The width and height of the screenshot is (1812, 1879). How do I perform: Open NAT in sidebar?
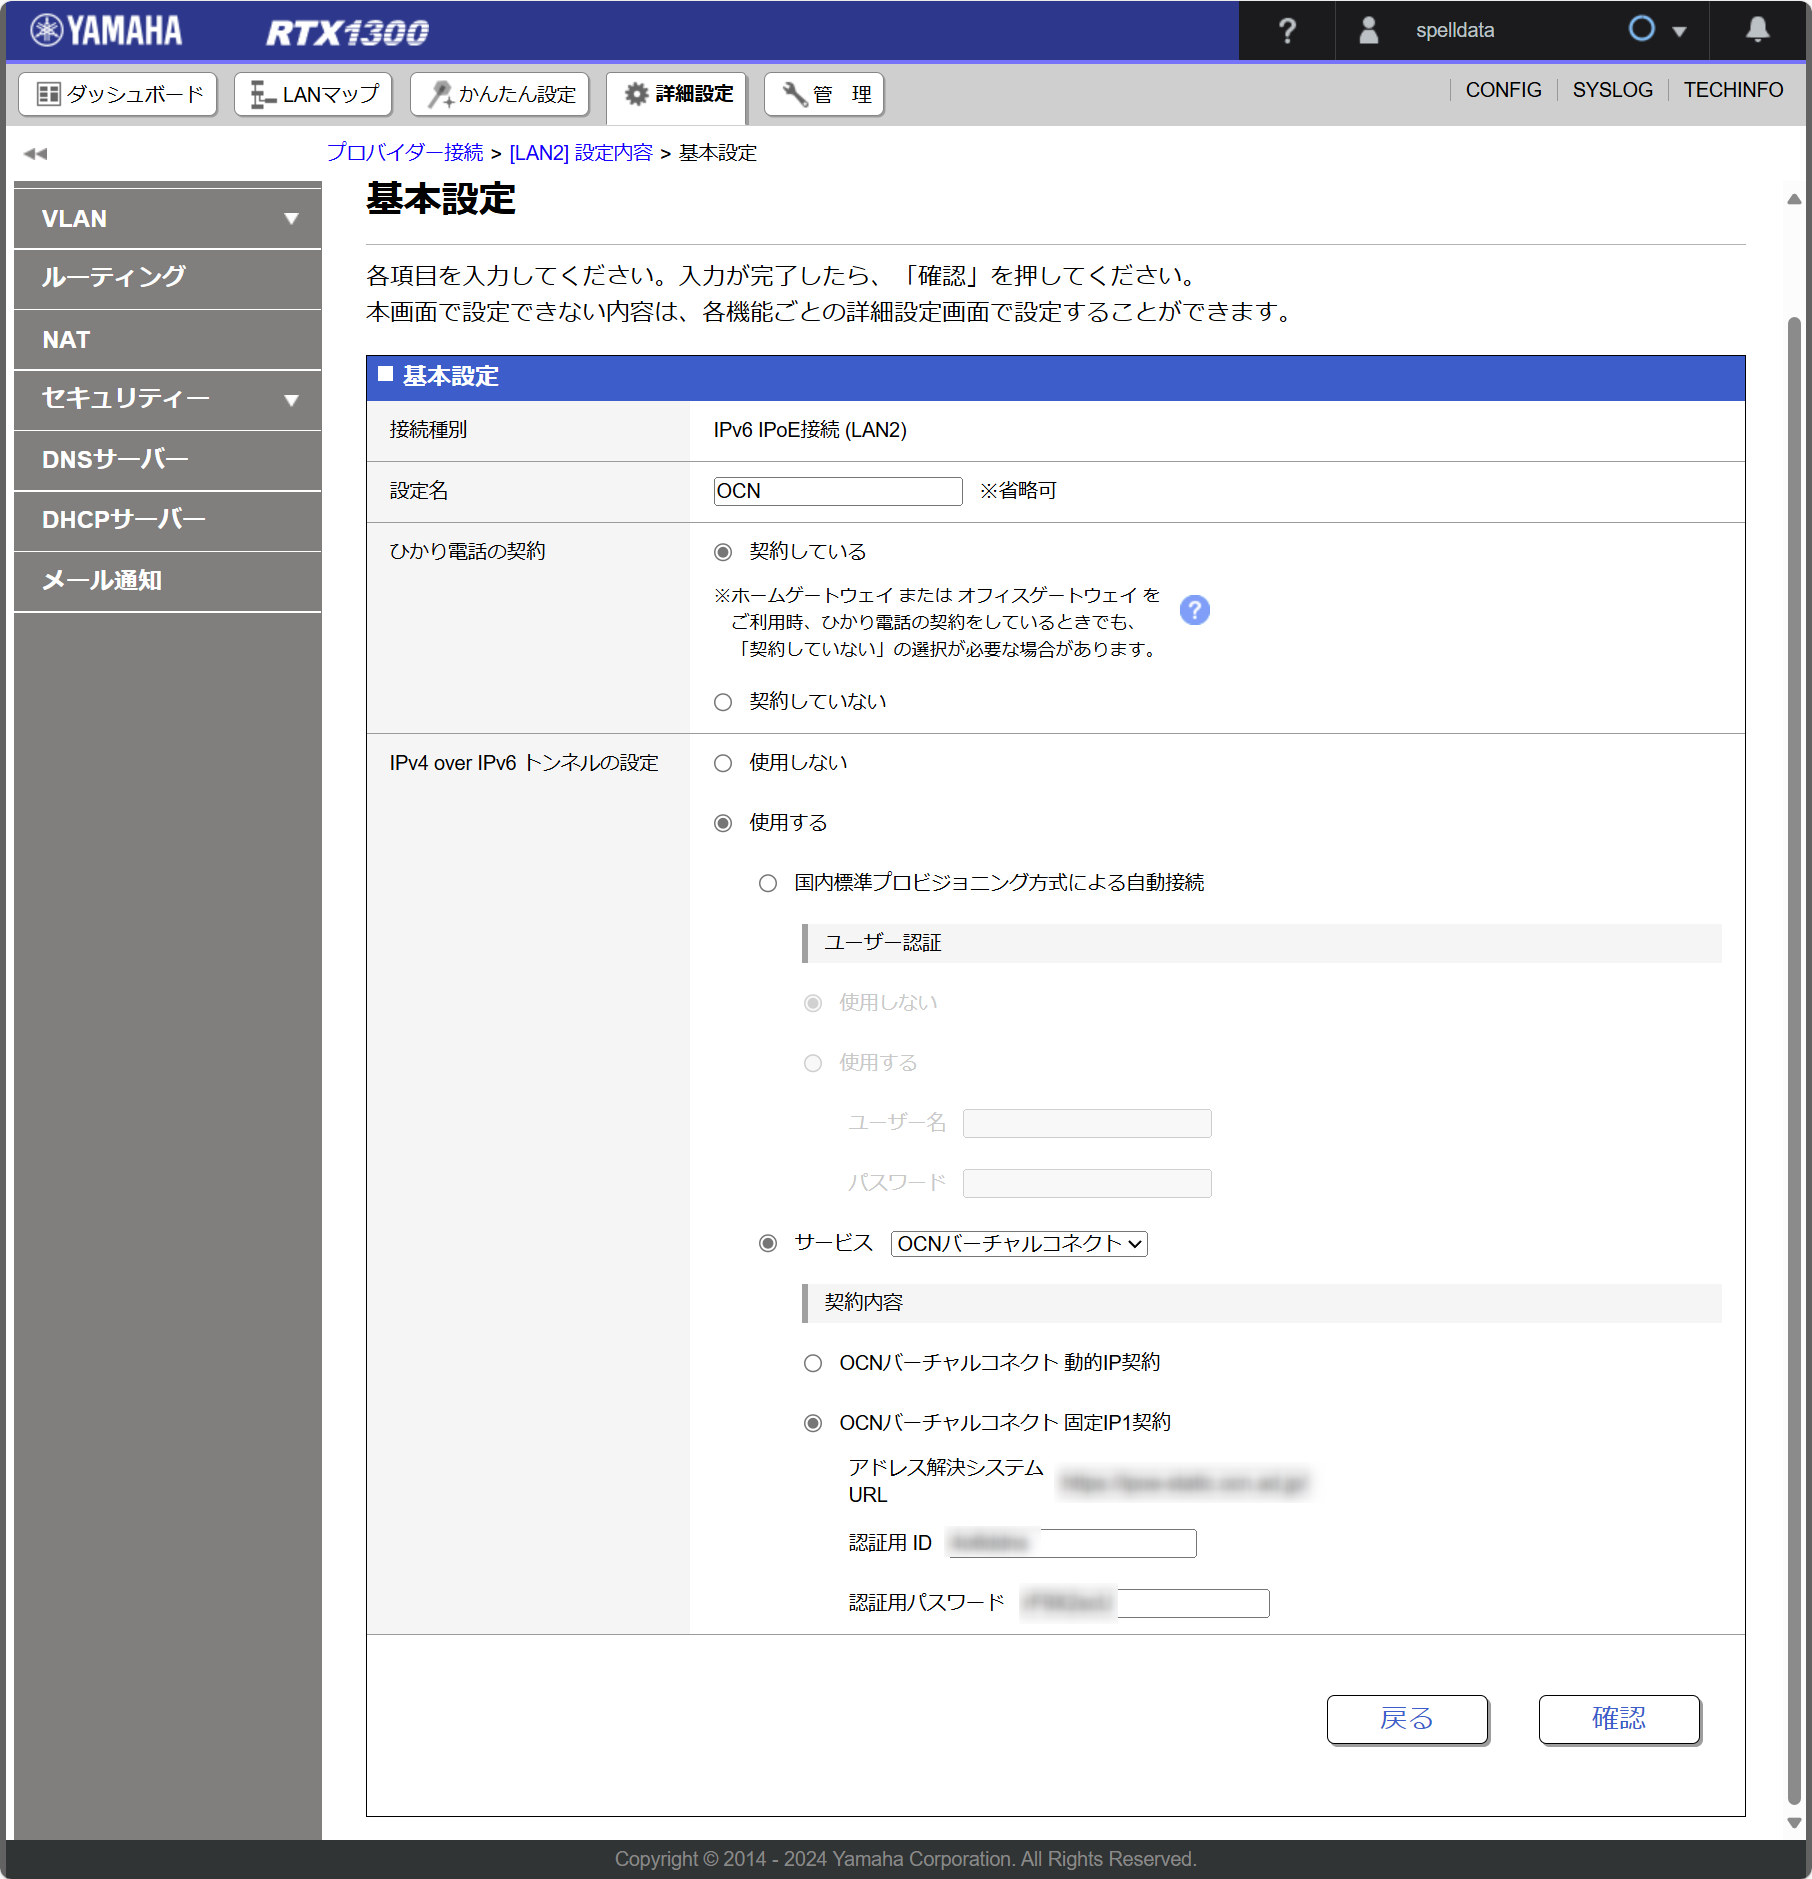pyautogui.click(x=168, y=340)
